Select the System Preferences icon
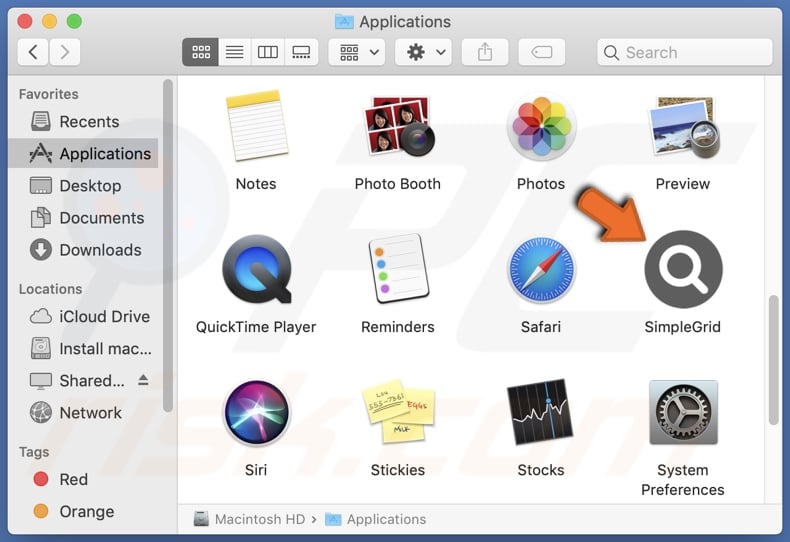 click(683, 413)
